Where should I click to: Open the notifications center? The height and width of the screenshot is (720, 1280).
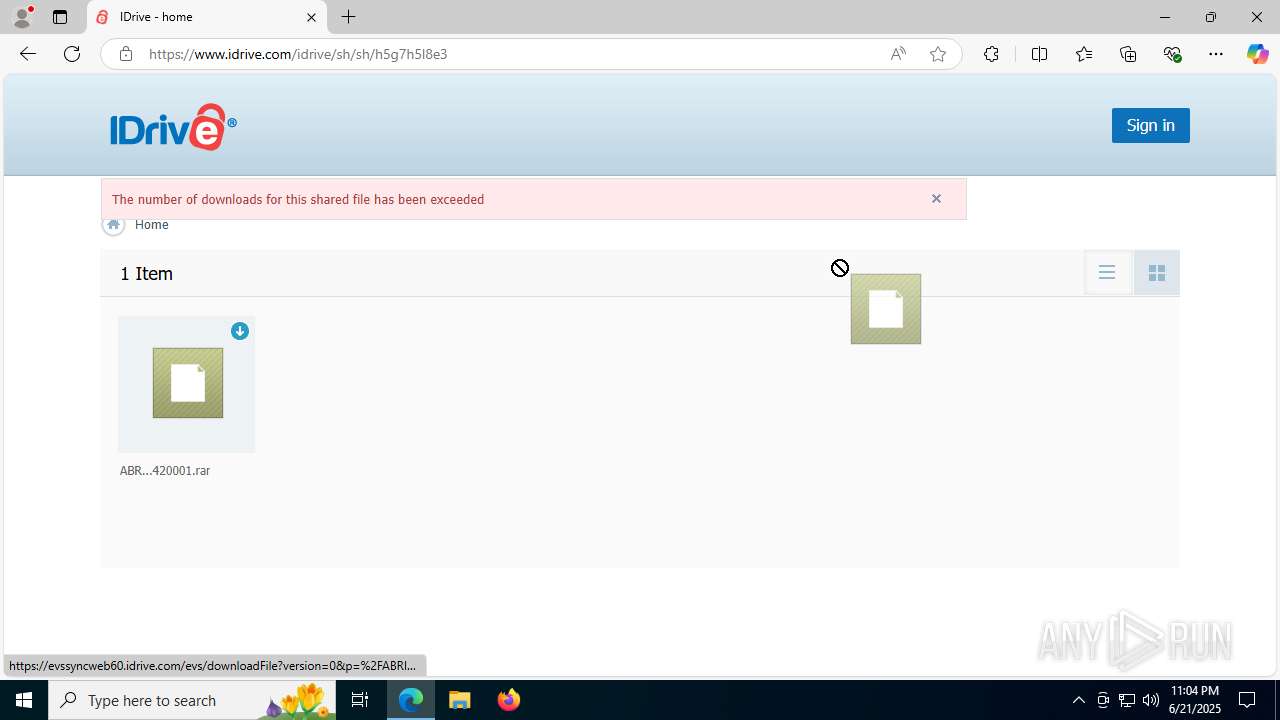1247,700
